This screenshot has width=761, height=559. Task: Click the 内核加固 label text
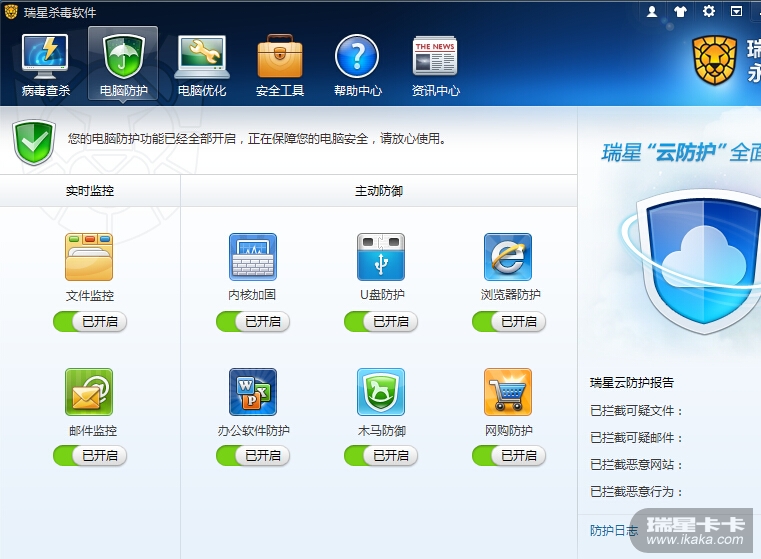pos(252,295)
